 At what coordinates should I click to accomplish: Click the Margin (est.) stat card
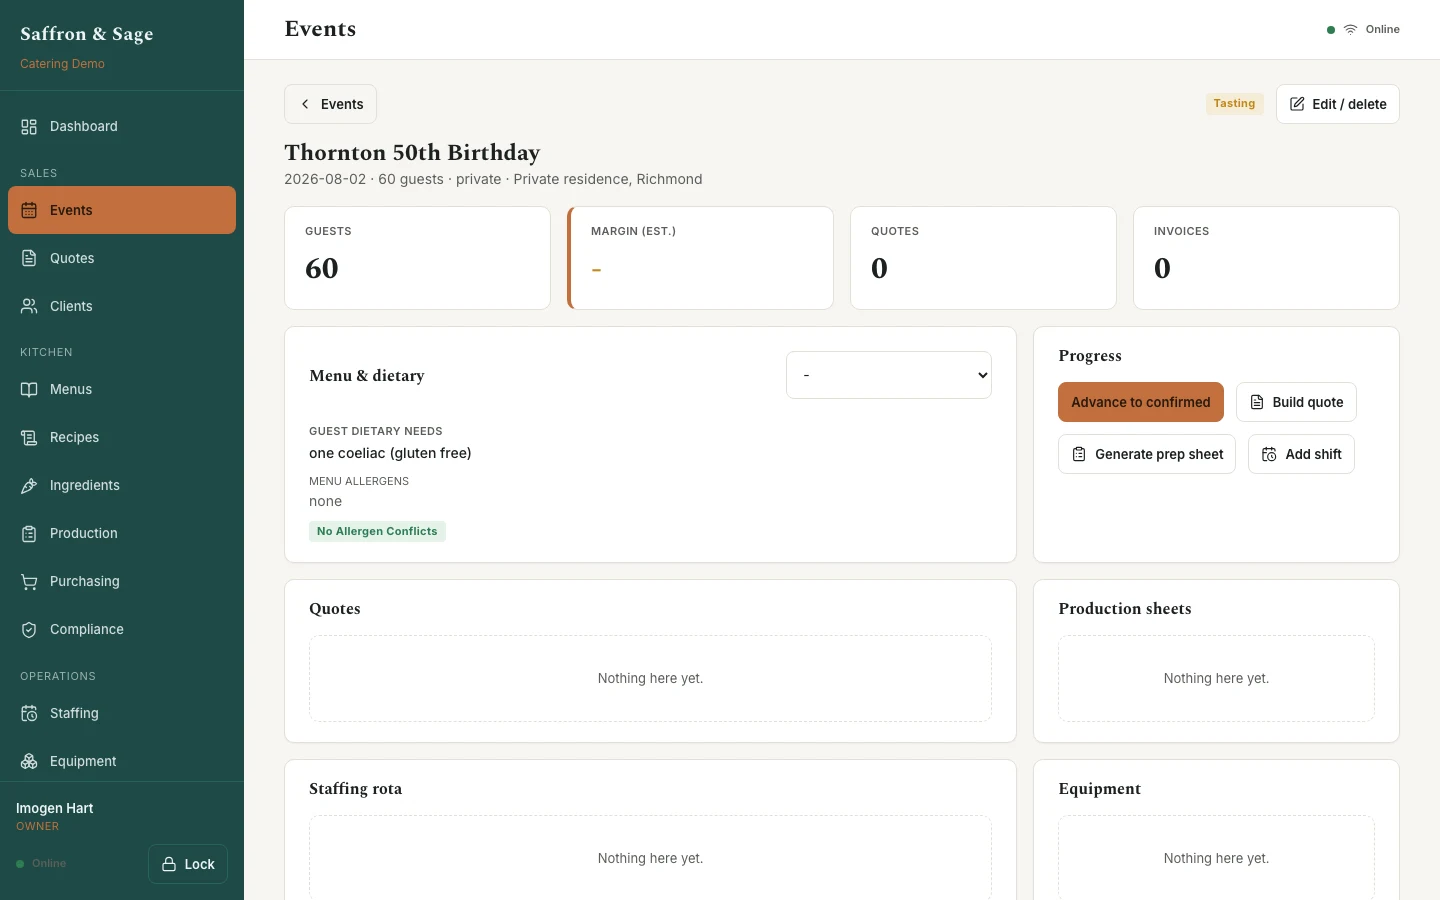700,258
